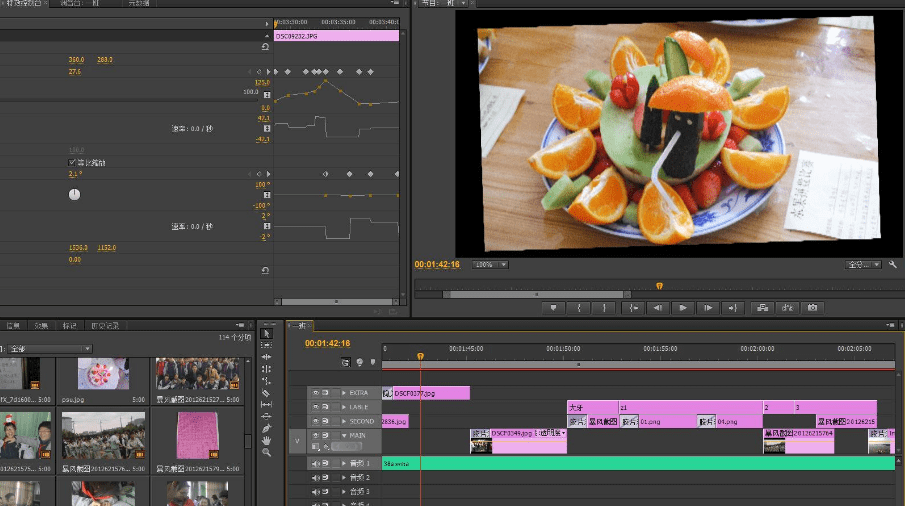Open program monitor wrench settings

[x=892, y=265]
